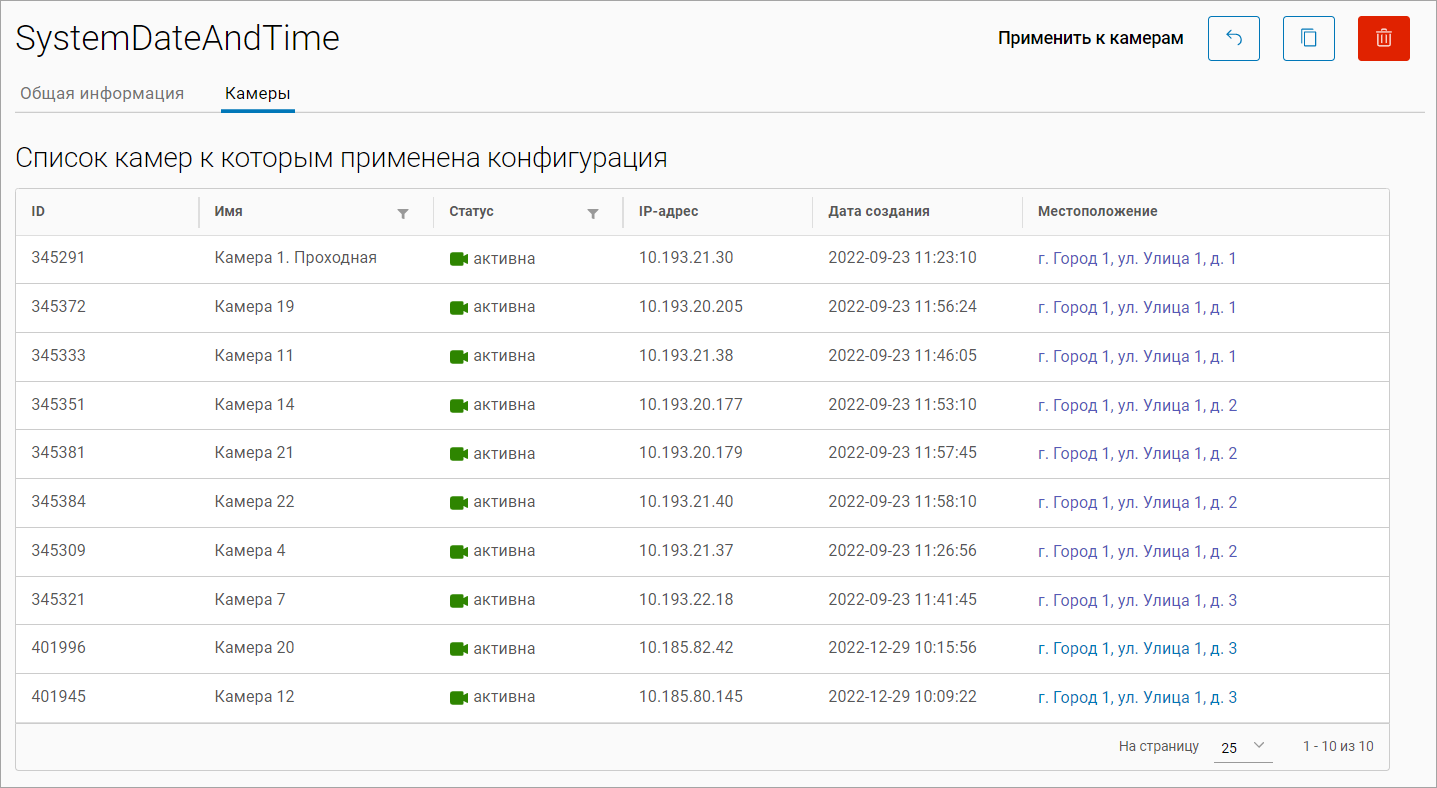Click green camera status icon for Камера 12
Screen dimensions: 1437x788
pyautogui.click(x=459, y=698)
